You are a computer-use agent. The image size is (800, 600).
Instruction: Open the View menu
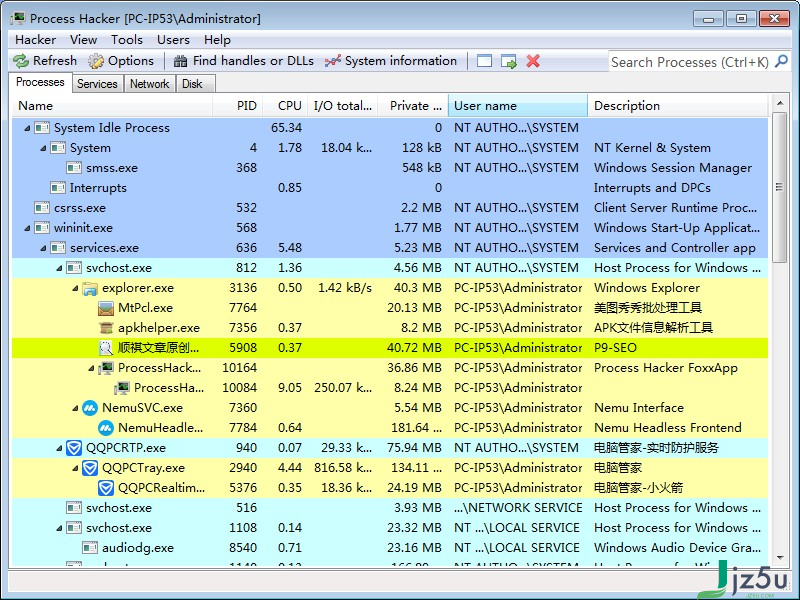click(x=83, y=40)
